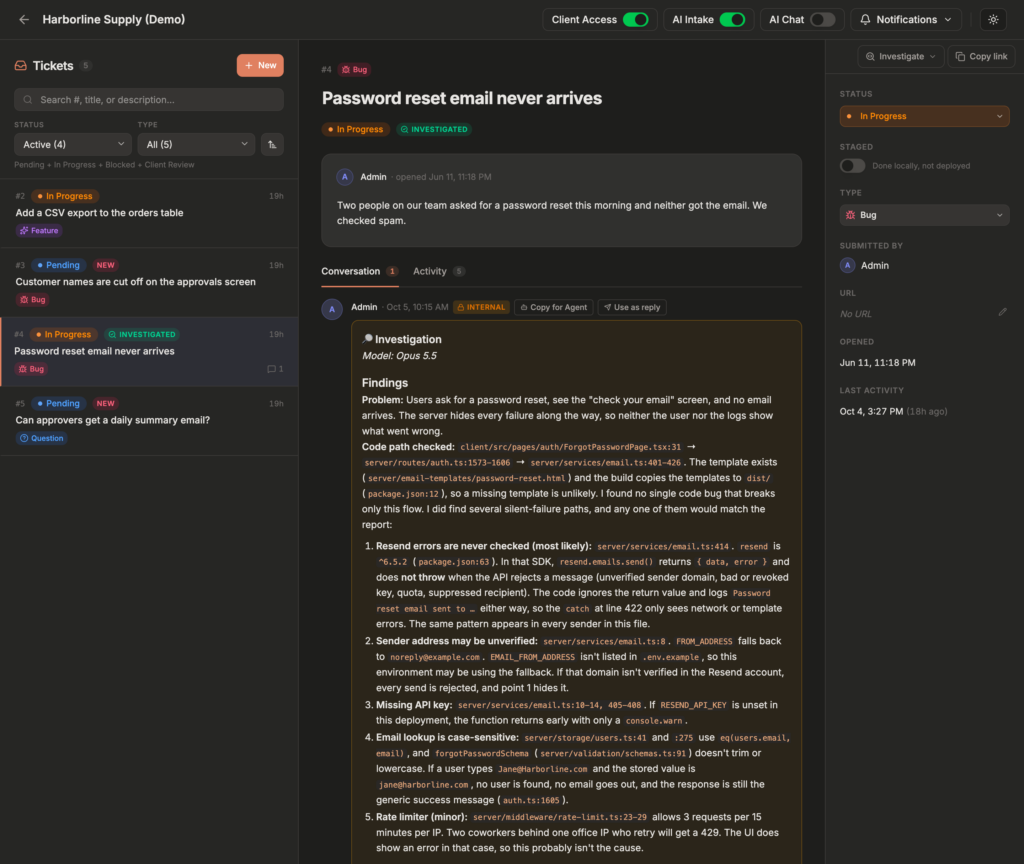1024x864 pixels.
Task: Create a New ticket
Action: coord(260,65)
